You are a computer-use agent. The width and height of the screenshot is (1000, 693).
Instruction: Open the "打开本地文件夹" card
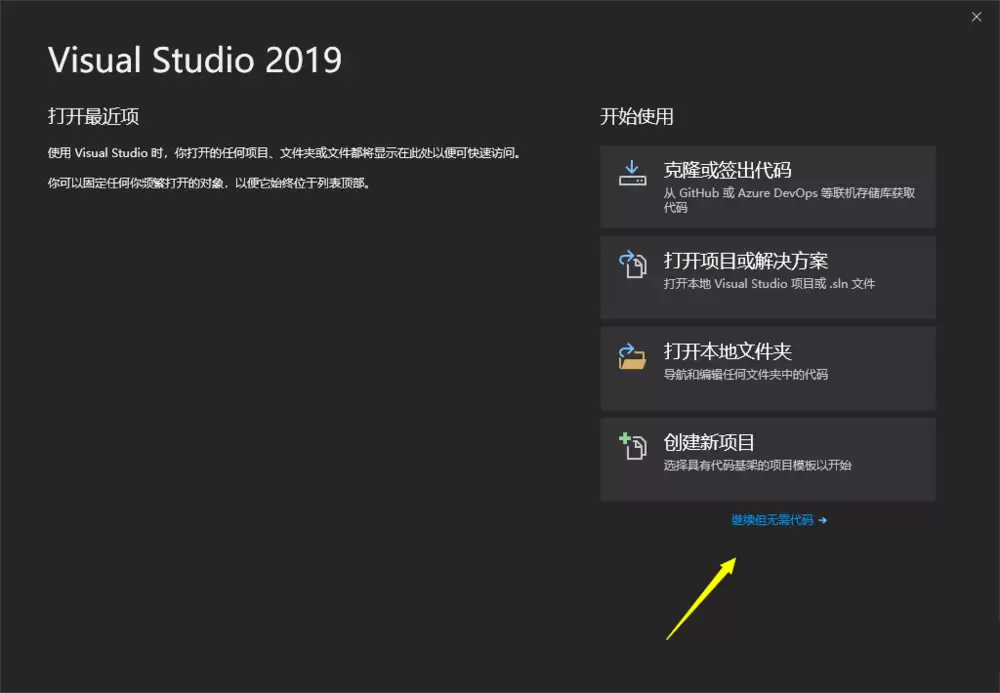(768, 368)
